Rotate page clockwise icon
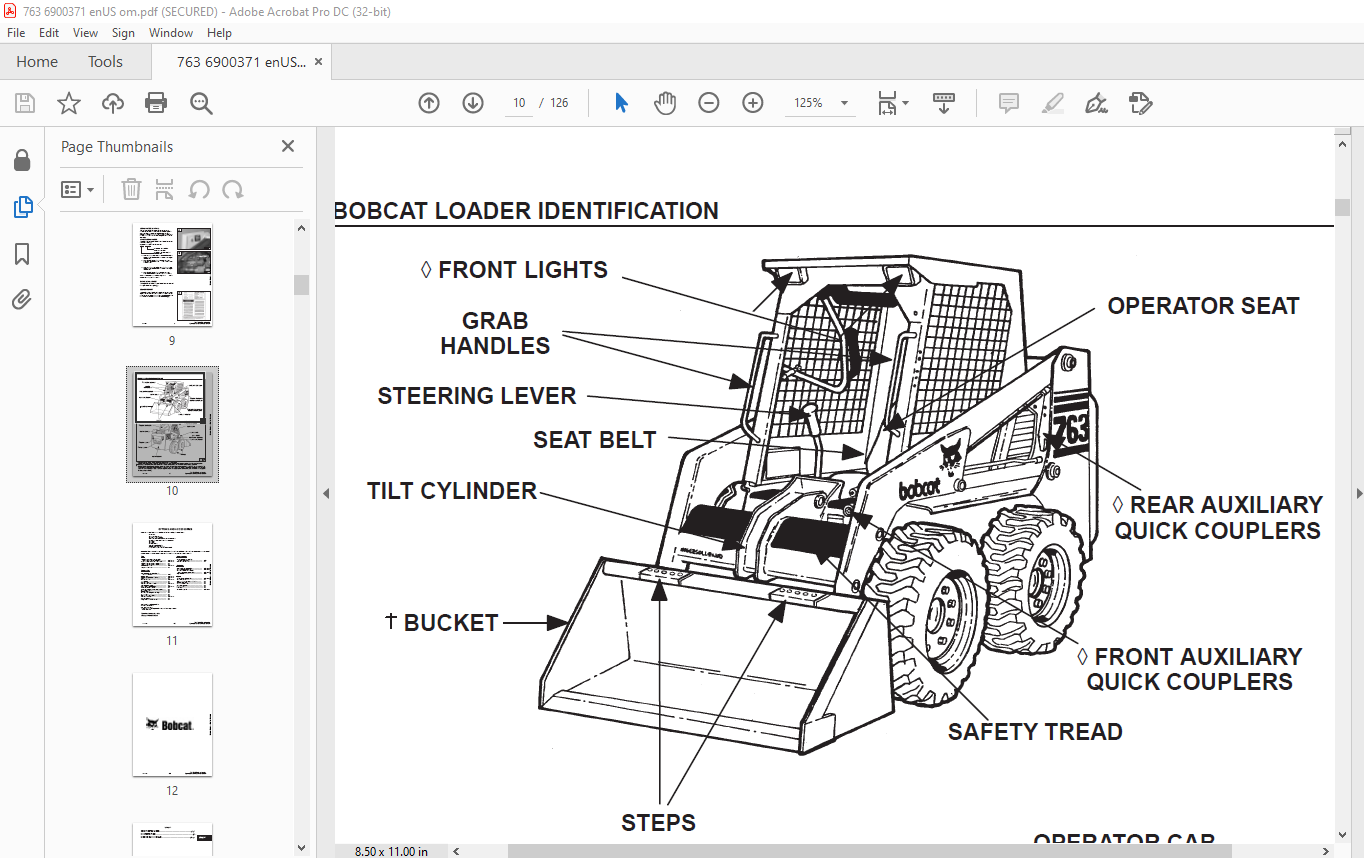 click(233, 189)
